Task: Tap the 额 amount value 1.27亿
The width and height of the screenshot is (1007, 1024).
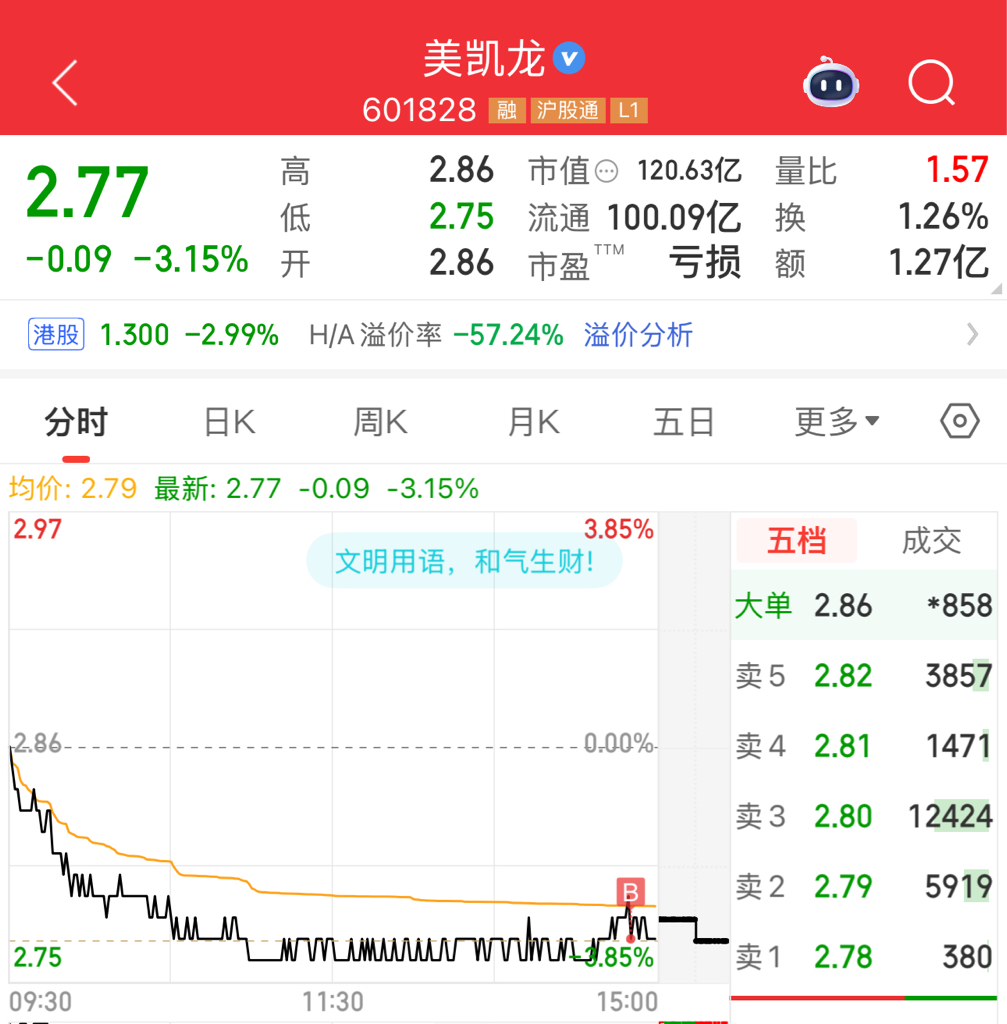Action: click(x=938, y=263)
